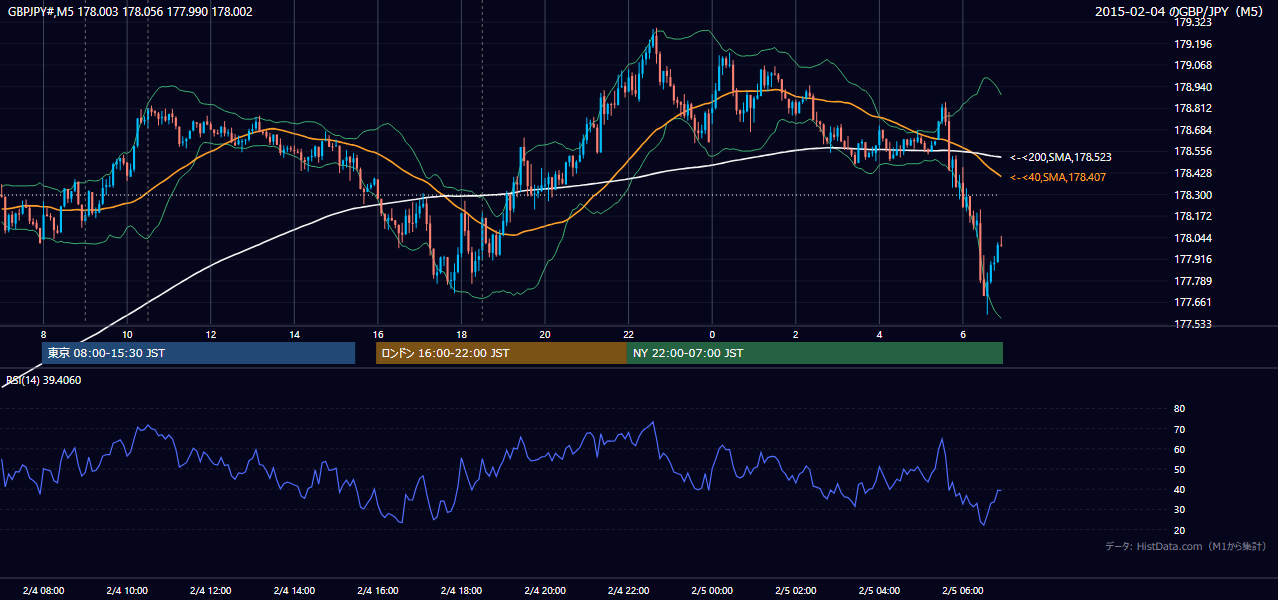Click RSI level 70 on the scale
The height and width of the screenshot is (600, 1278).
[1179, 429]
